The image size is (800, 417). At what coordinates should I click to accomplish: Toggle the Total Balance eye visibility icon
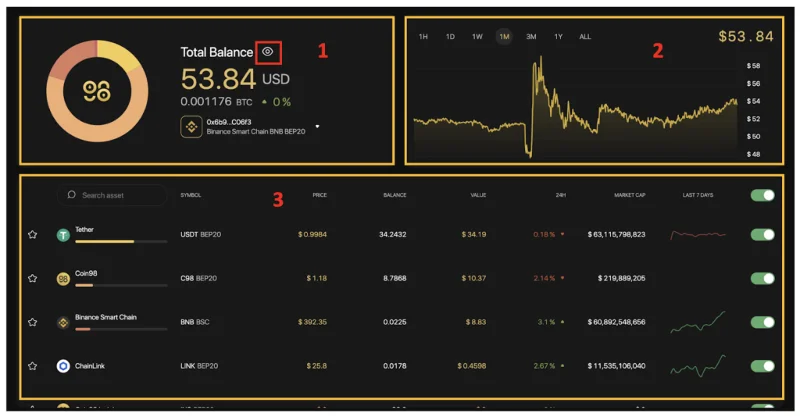tap(268, 52)
